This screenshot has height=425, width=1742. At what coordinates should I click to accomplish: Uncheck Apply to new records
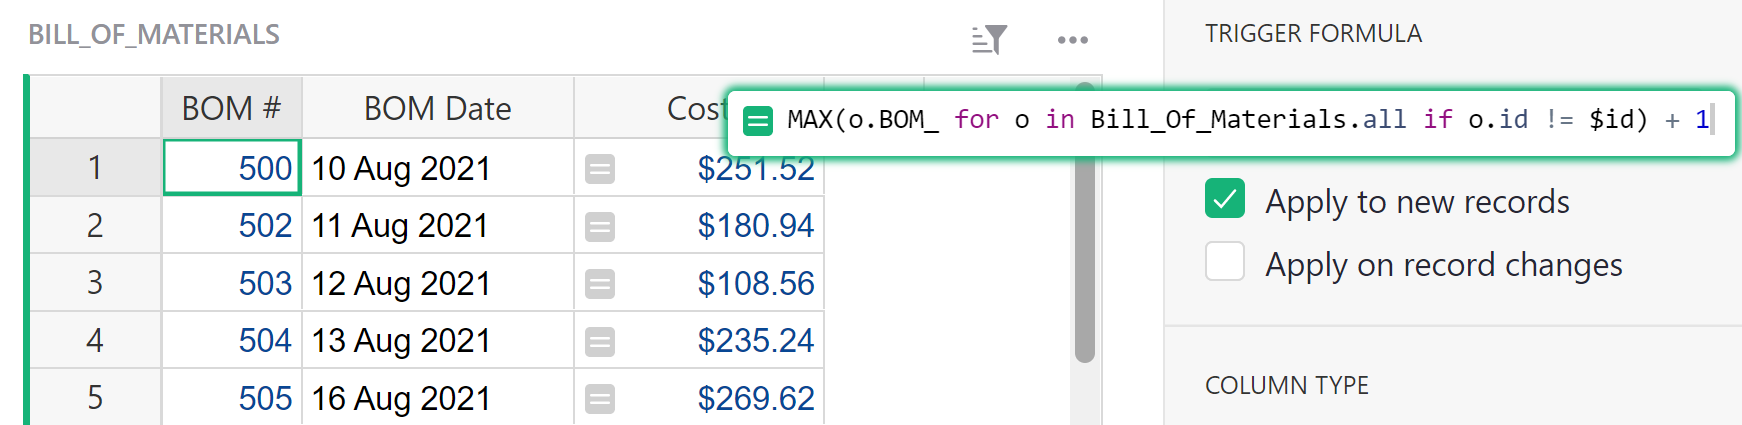coord(1225,199)
